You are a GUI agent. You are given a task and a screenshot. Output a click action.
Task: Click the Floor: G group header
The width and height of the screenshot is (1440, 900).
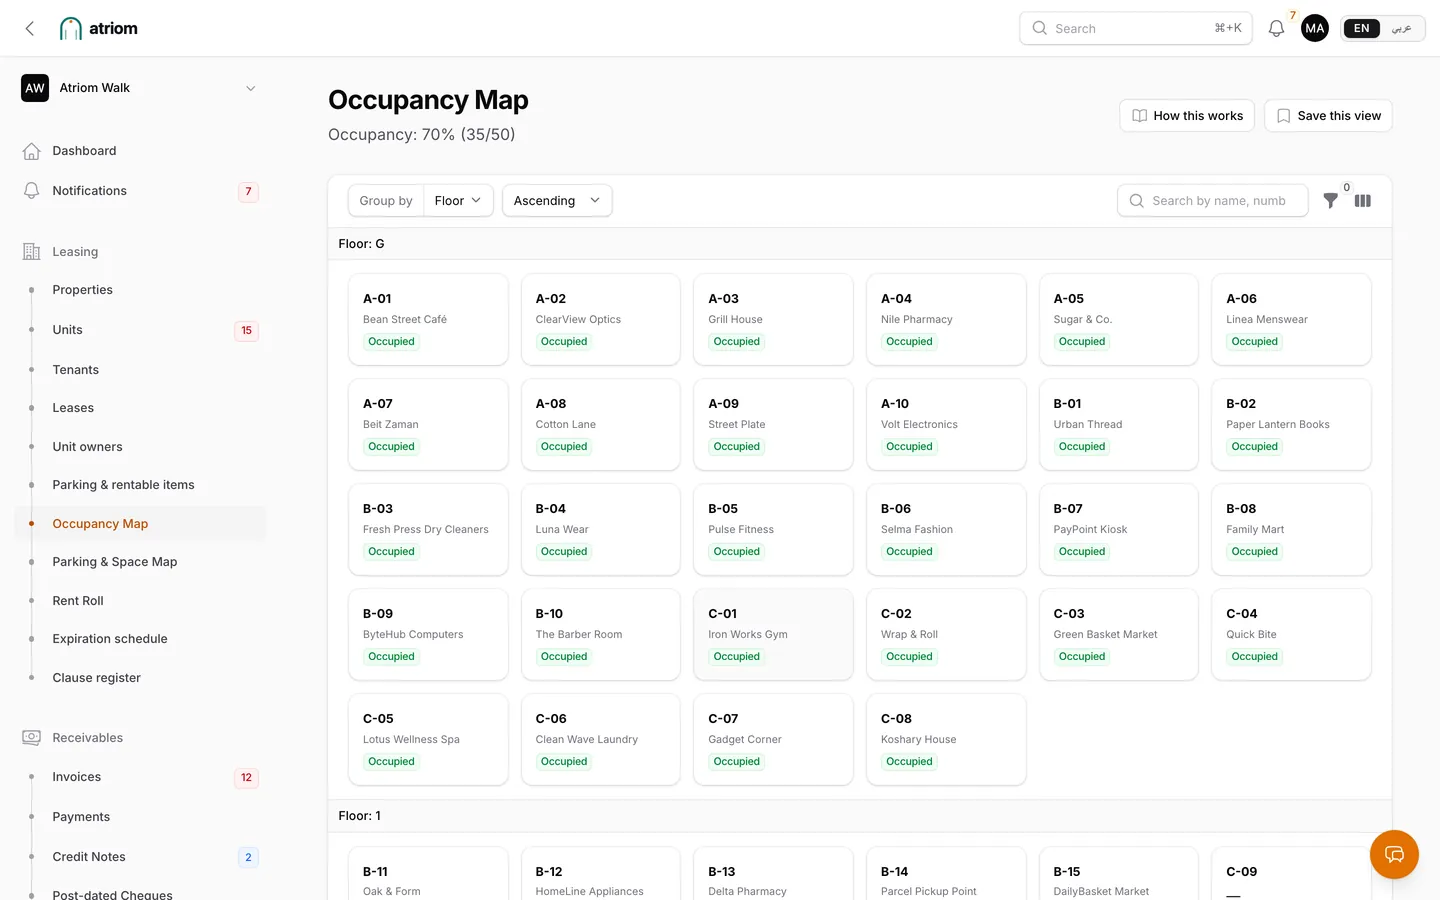click(x=860, y=244)
